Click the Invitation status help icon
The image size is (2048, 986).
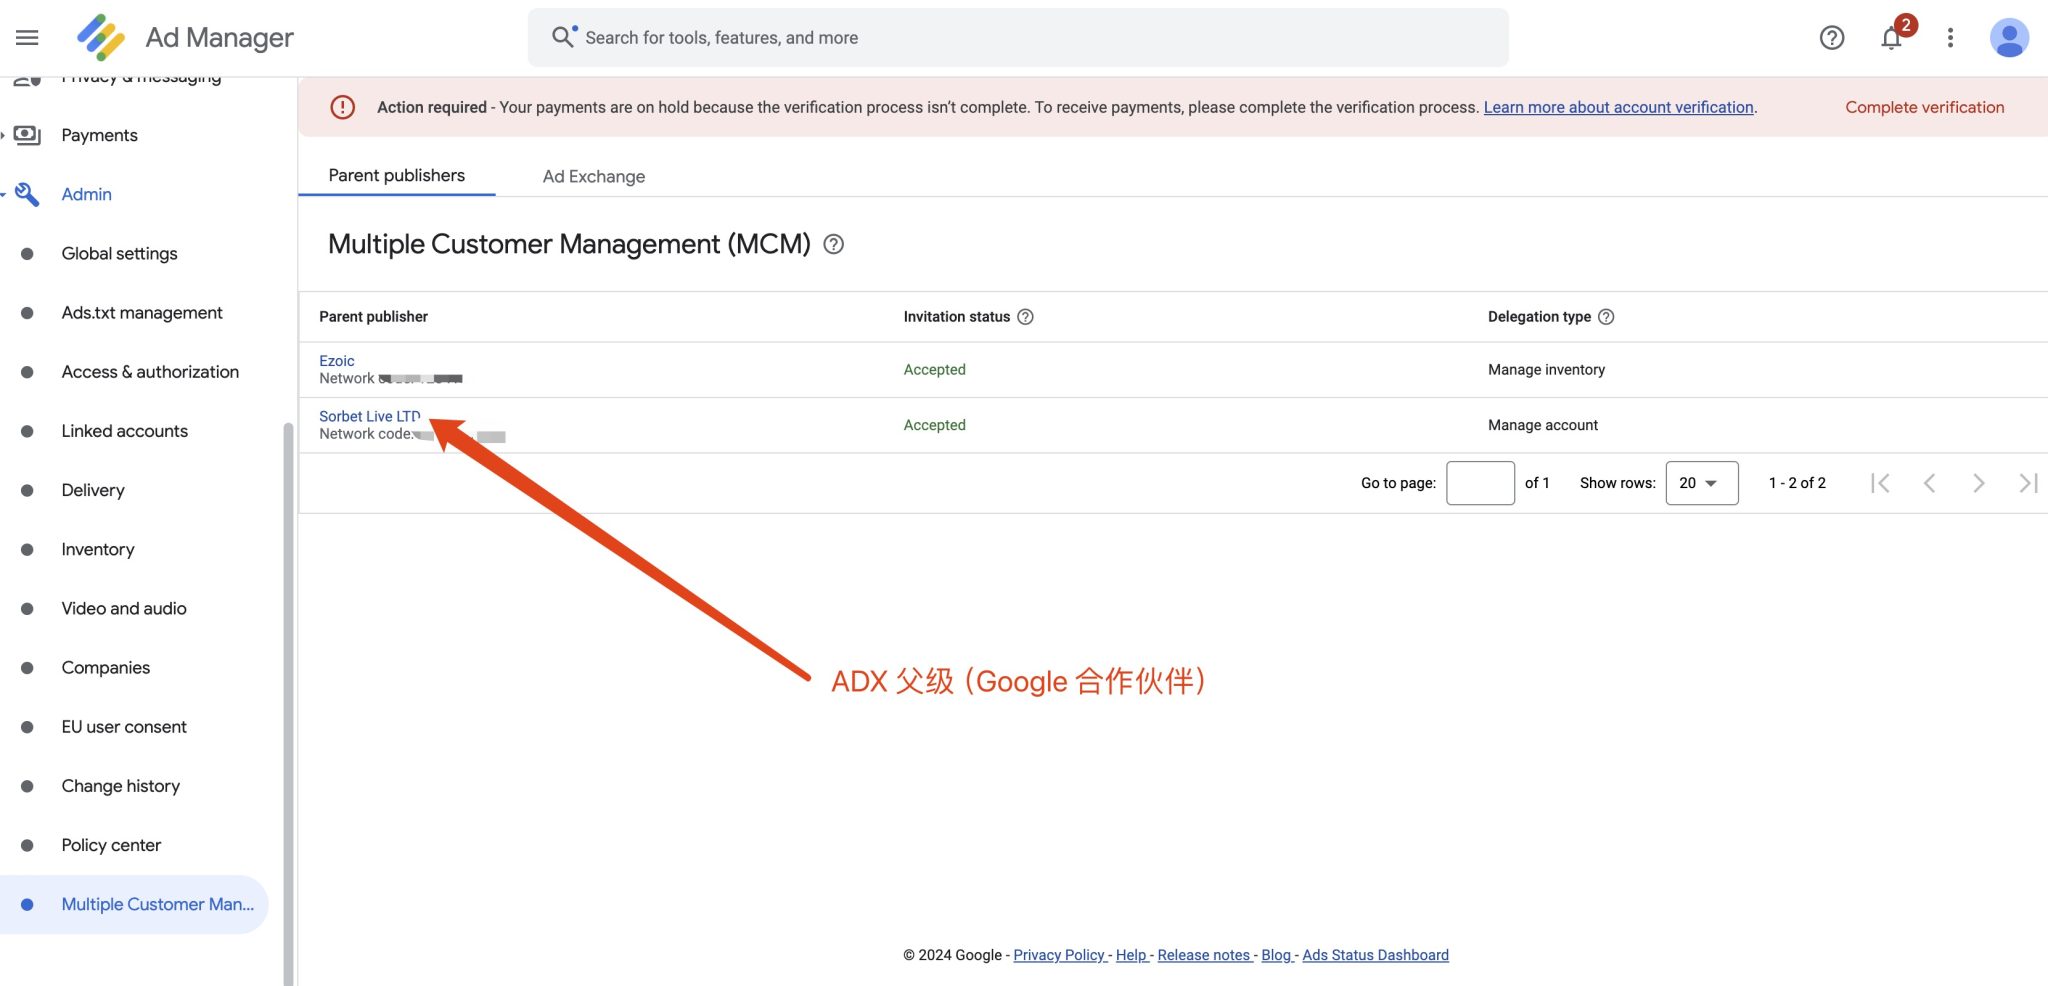pos(1026,316)
